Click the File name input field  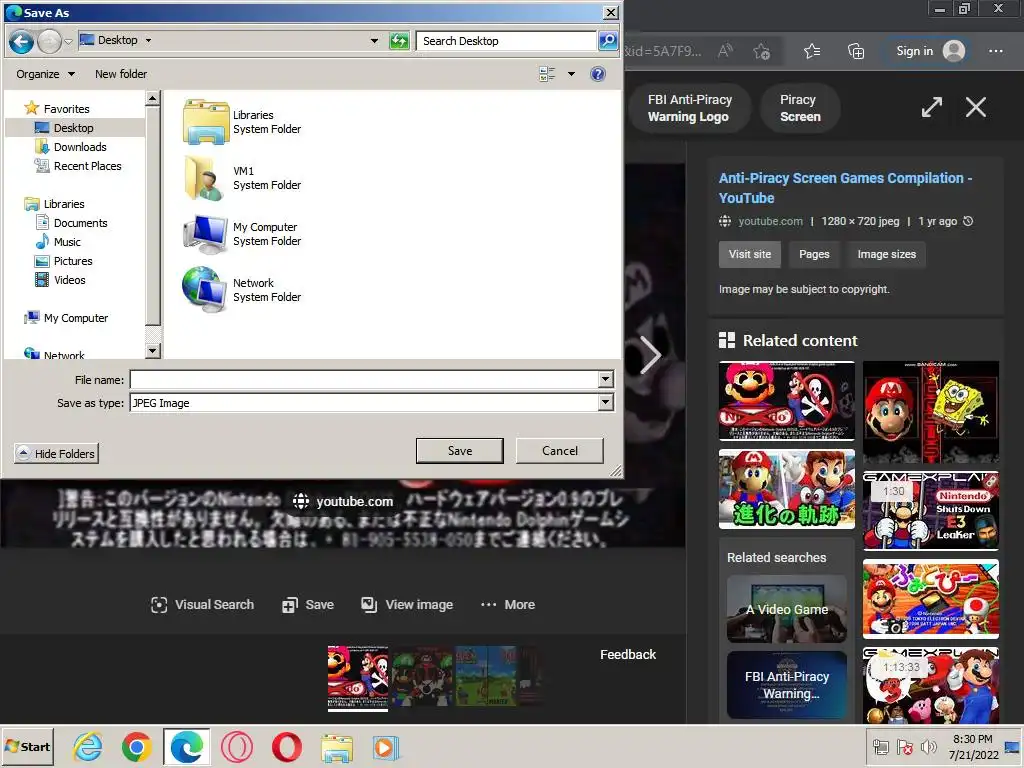(364, 379)
